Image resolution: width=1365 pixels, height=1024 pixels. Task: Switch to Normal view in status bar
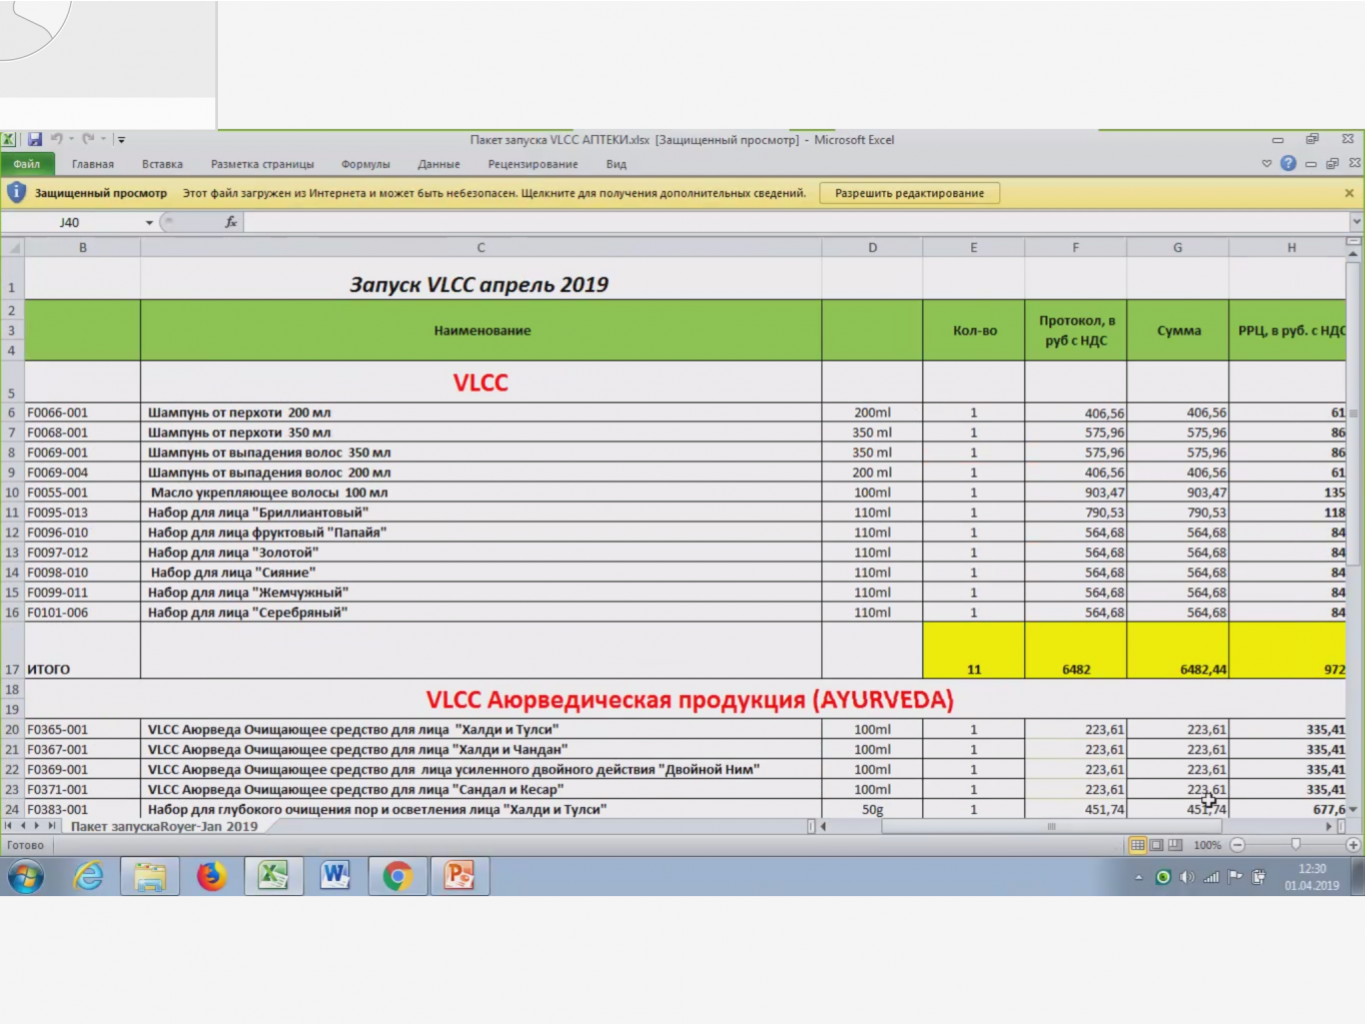[1137, 845]
